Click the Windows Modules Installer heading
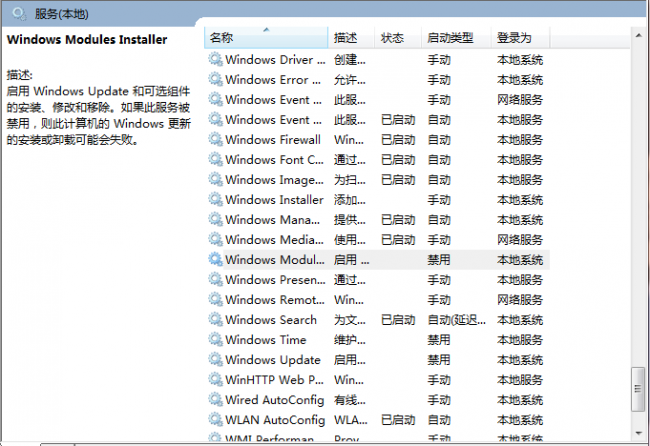Image resolution: width=650 pixels, height=446 pixels. pyautogui.click(x=87, y=39)
